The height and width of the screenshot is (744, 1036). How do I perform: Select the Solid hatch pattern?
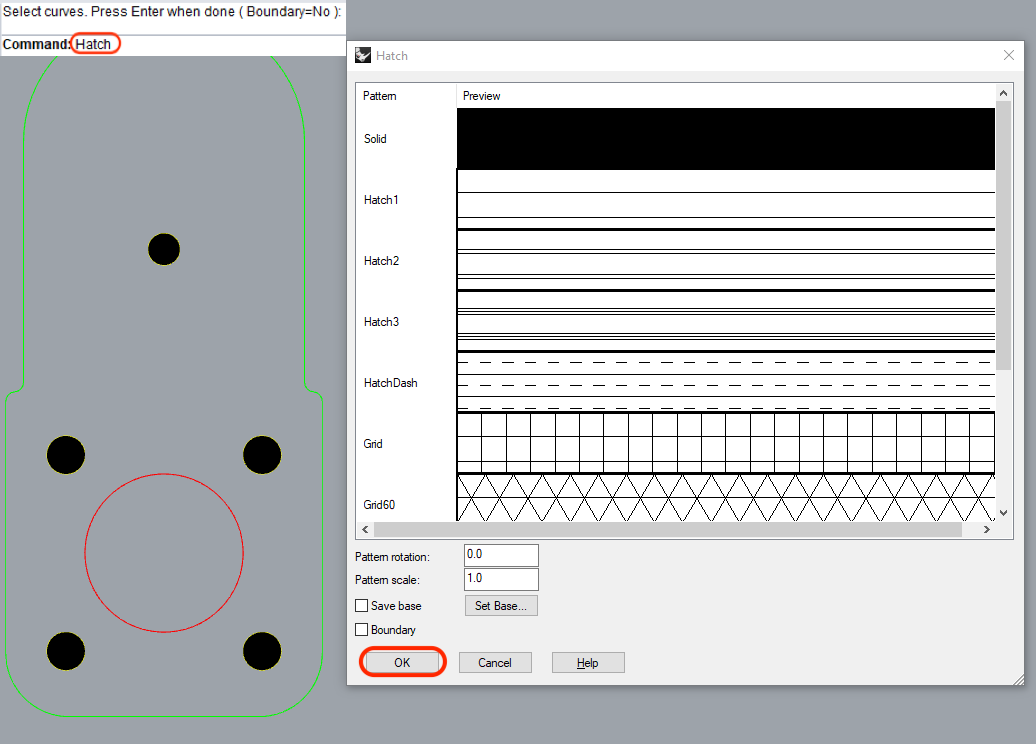pos(375,139)
